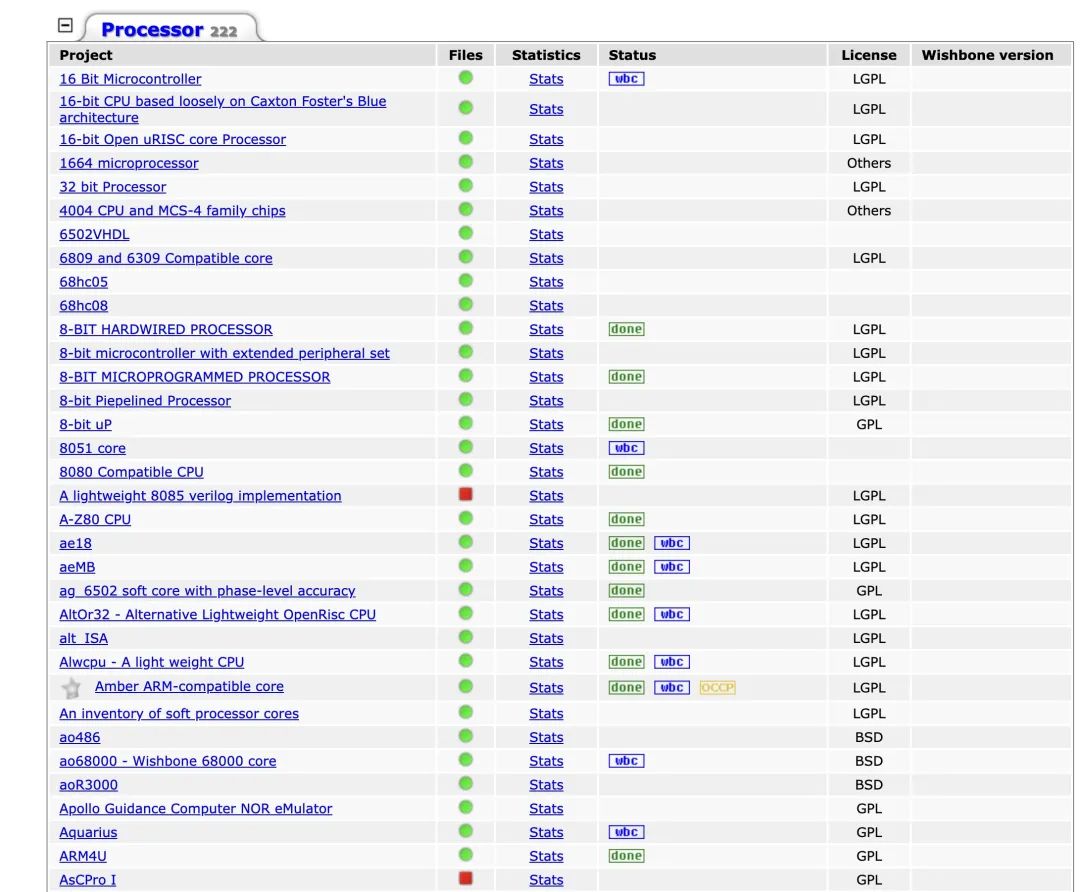This screenshot has width=1080, height=892.
Task: Open the 16-bit CPU Caxton Foster's Blue project
Action: (x=222, y=110)
